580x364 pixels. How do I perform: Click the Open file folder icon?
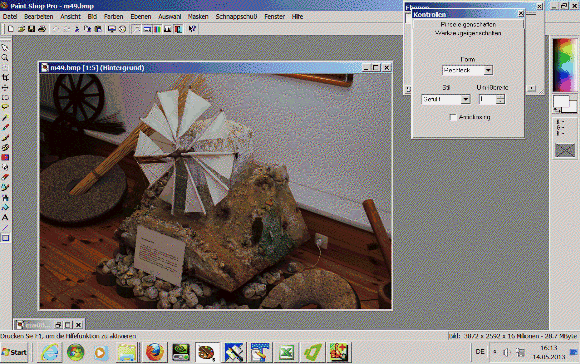point(21,29)
